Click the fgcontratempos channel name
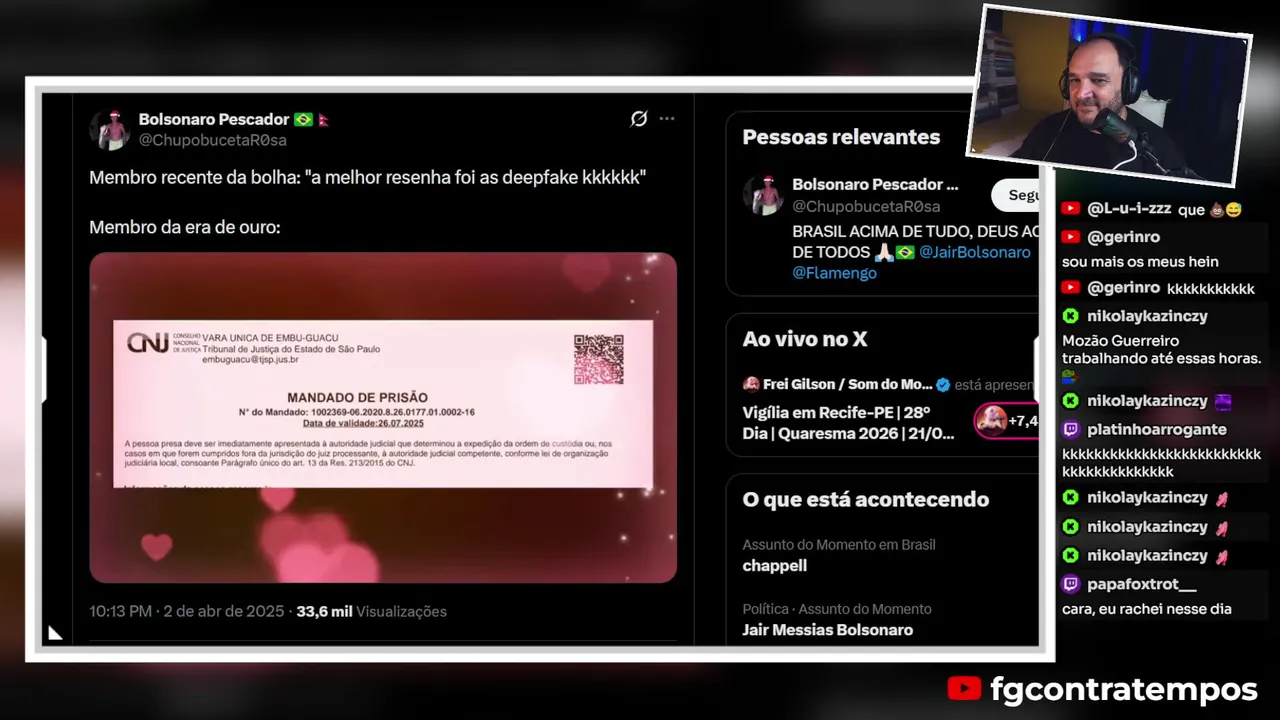1280x720 pixels. click(x=1123, y=689)
